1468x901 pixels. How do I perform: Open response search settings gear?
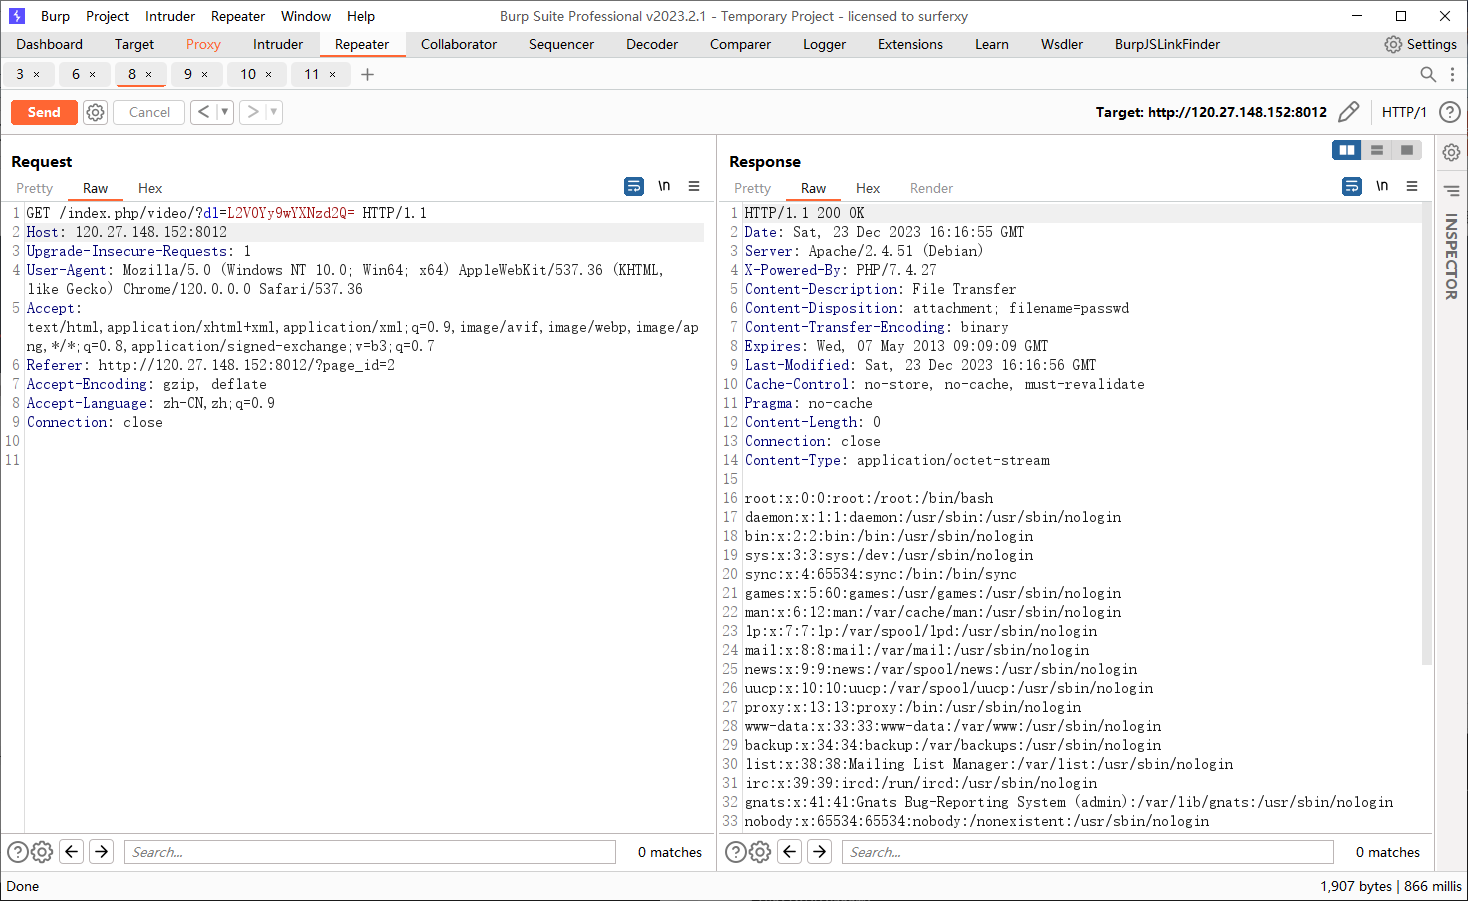tap(760, 852)
